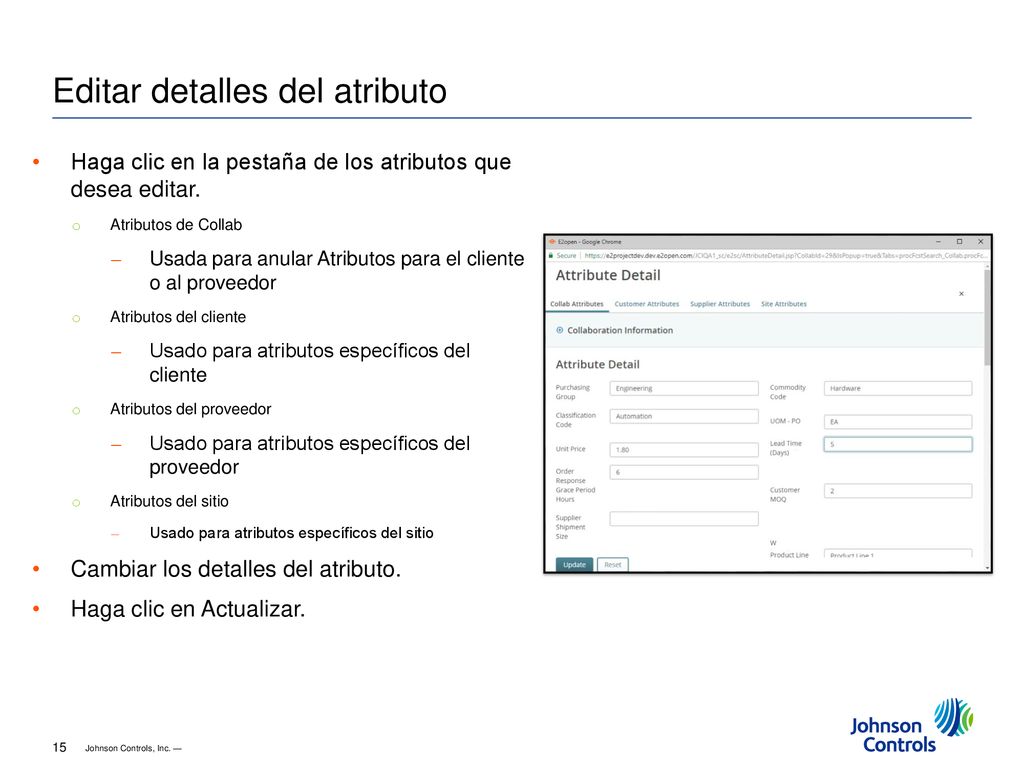The height and width of the screenshot is (768, 1024).
Task: Open the Supplier Attributes tab
Action: [x=720, y=304]
